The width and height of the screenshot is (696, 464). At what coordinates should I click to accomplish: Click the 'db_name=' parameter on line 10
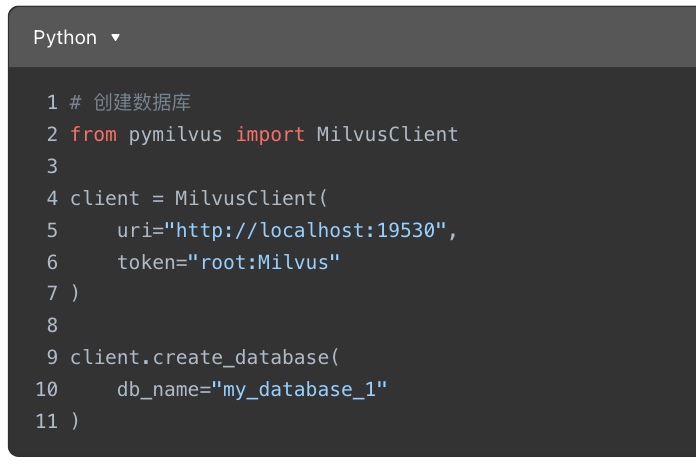tap(164, 389)
